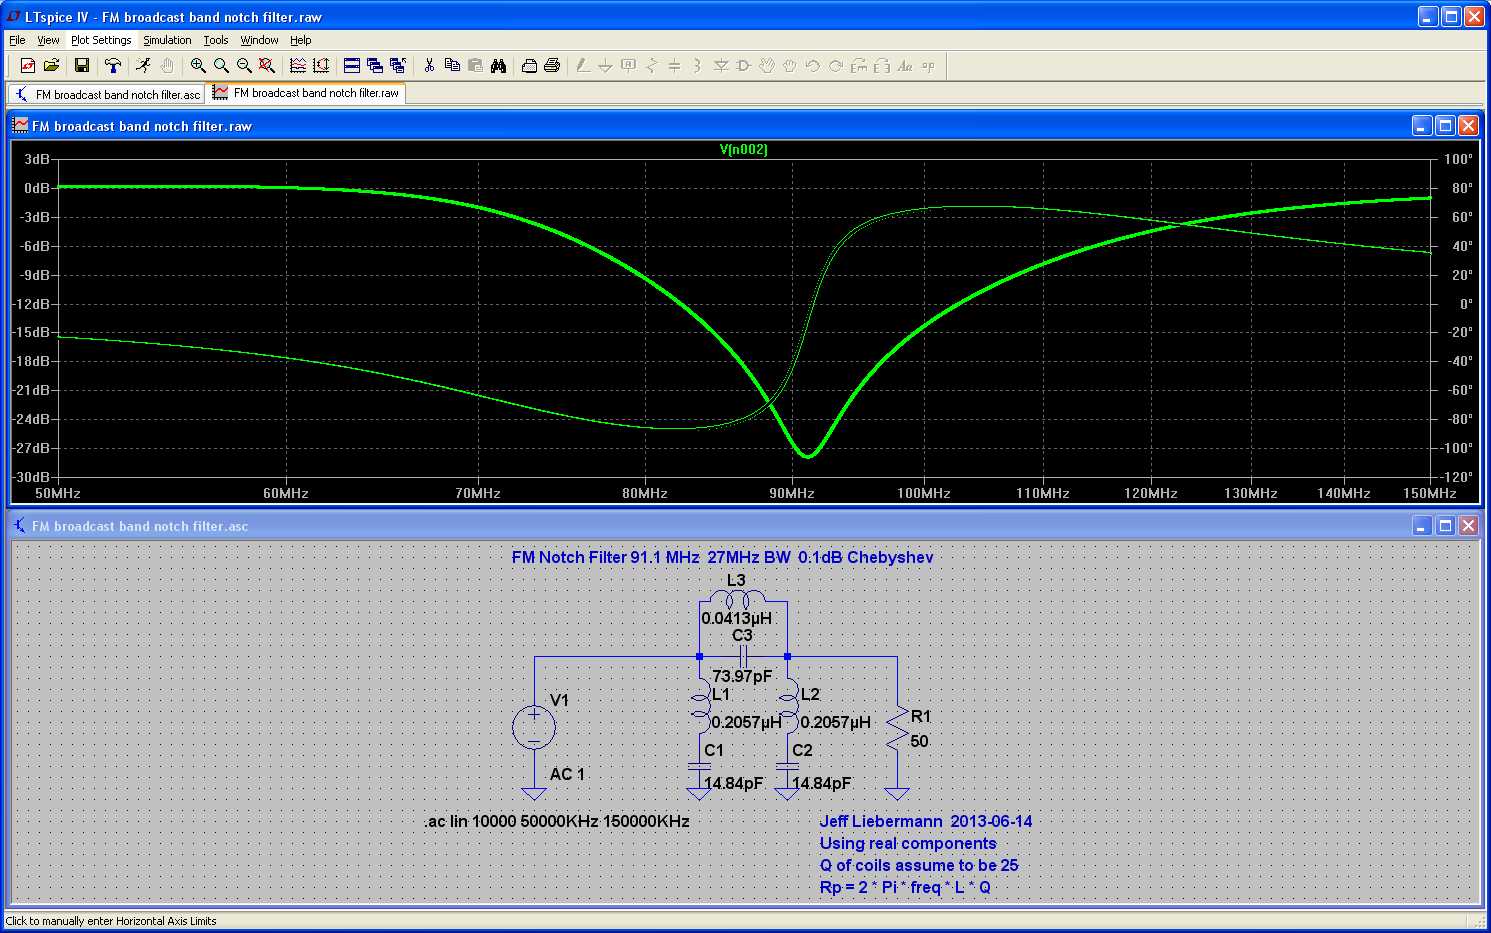Click the New Schematic toolbar icon
Screen dimensions: 1491x933
pyautogui.click(x=28, y=66)
